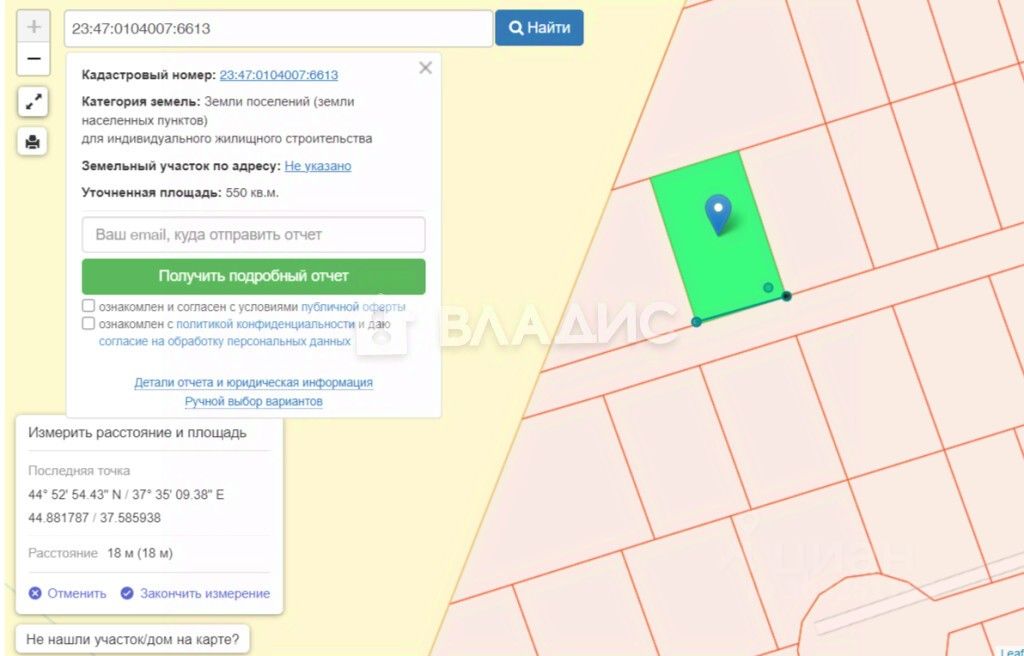Click Закончить измерение to finish measuring
This screenshot has height=656, width=1024.
coord(195,593)
